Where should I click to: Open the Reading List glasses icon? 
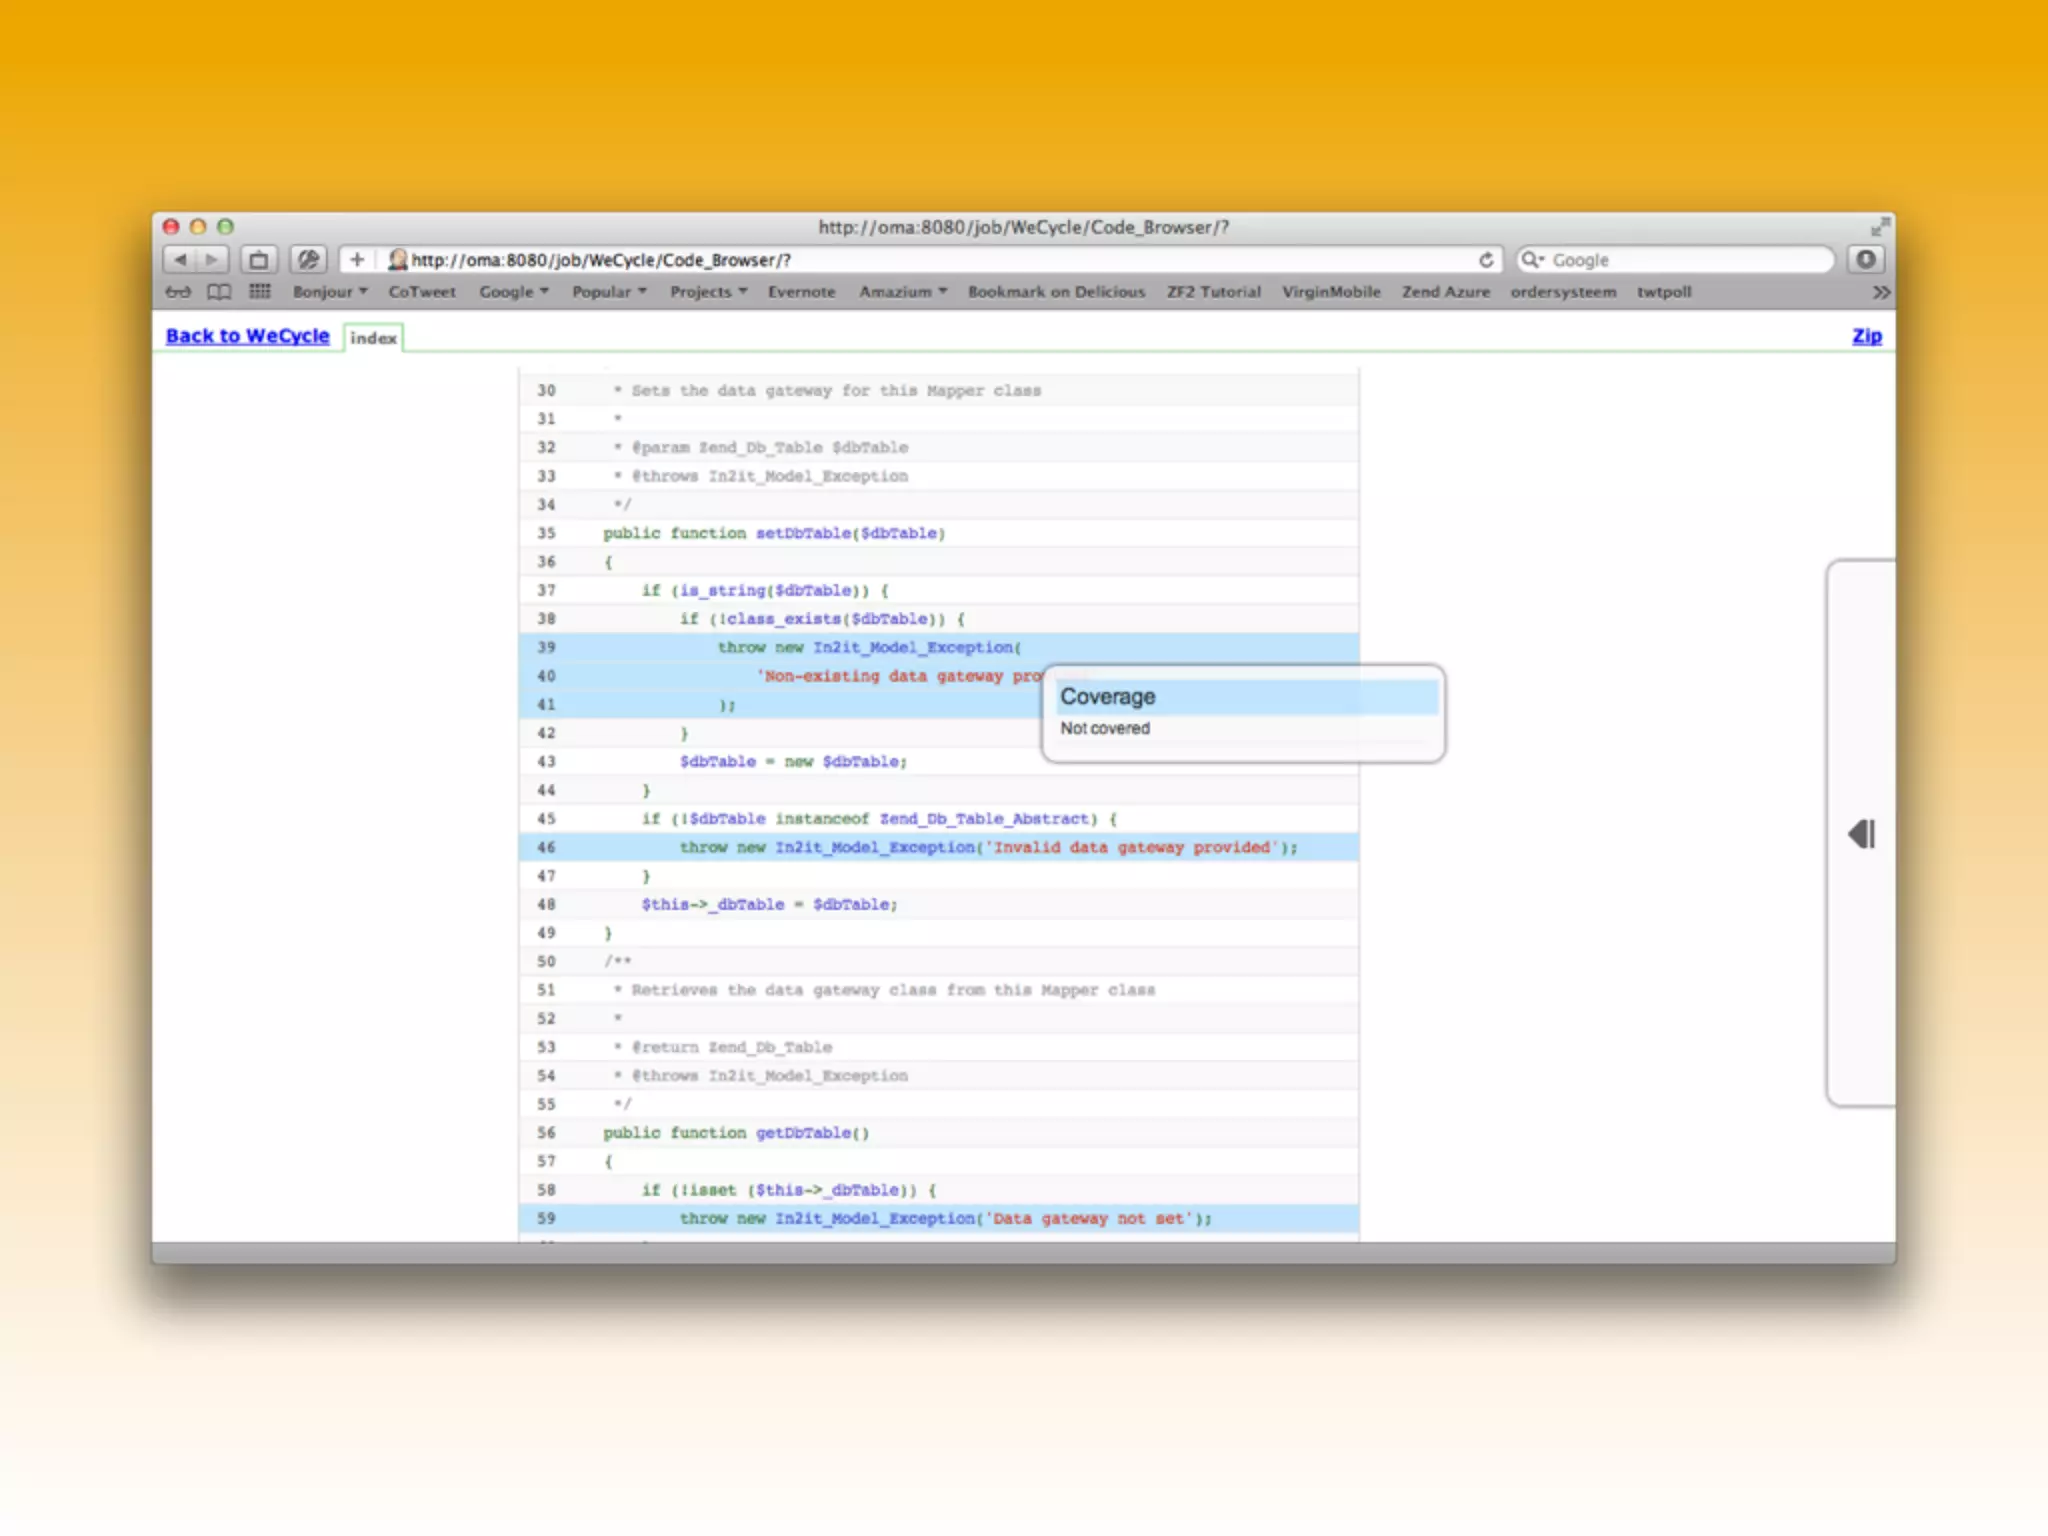[178, 292]
